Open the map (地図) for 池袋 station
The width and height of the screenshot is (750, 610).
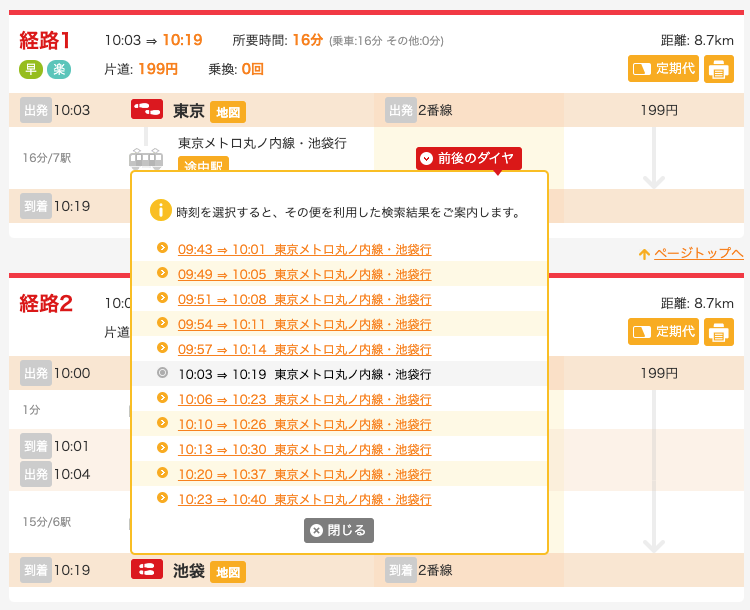228,572
